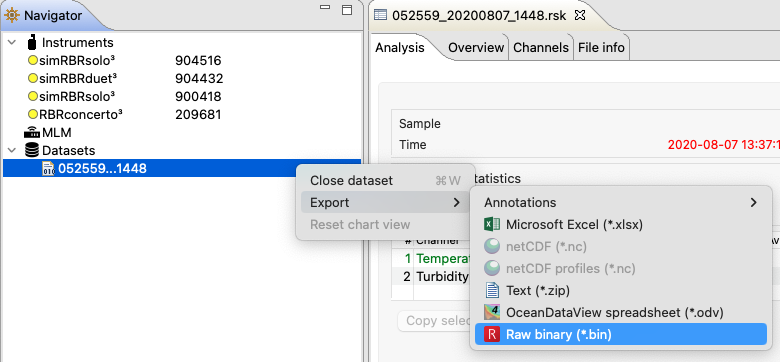
Task: Click the 052559...1448 dataset file icon
Action: coord(48,169)
